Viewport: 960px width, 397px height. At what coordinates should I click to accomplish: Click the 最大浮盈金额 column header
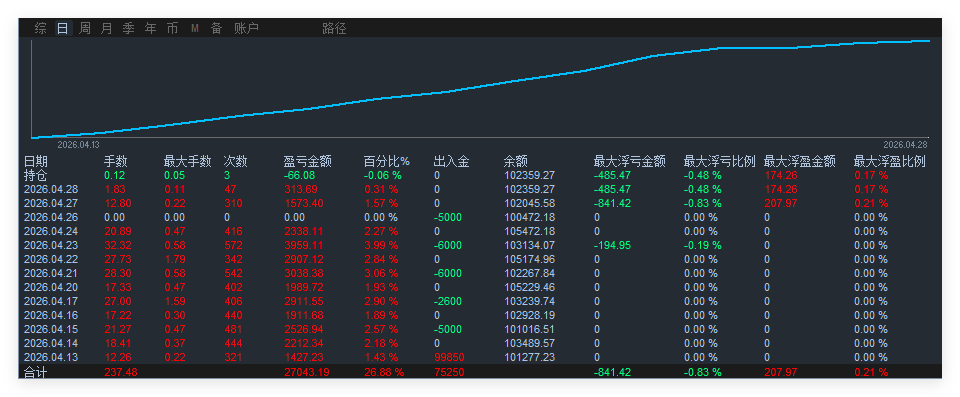(x=800, y=162)
